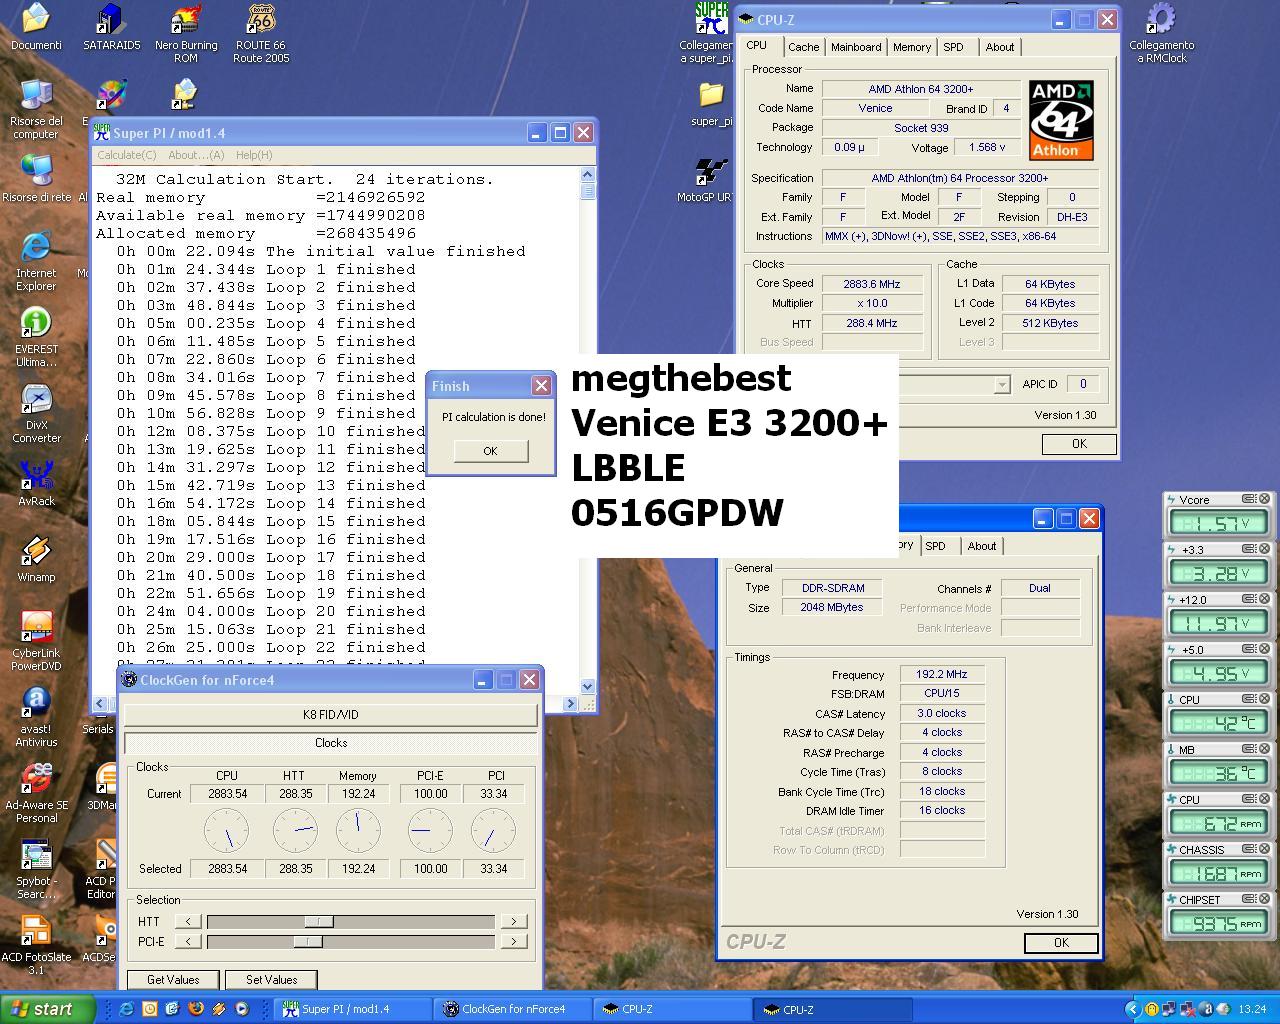1280x1024 pixels.
Task: Click Internet Explorer quick launch icon
Action: coord(126,1009)
